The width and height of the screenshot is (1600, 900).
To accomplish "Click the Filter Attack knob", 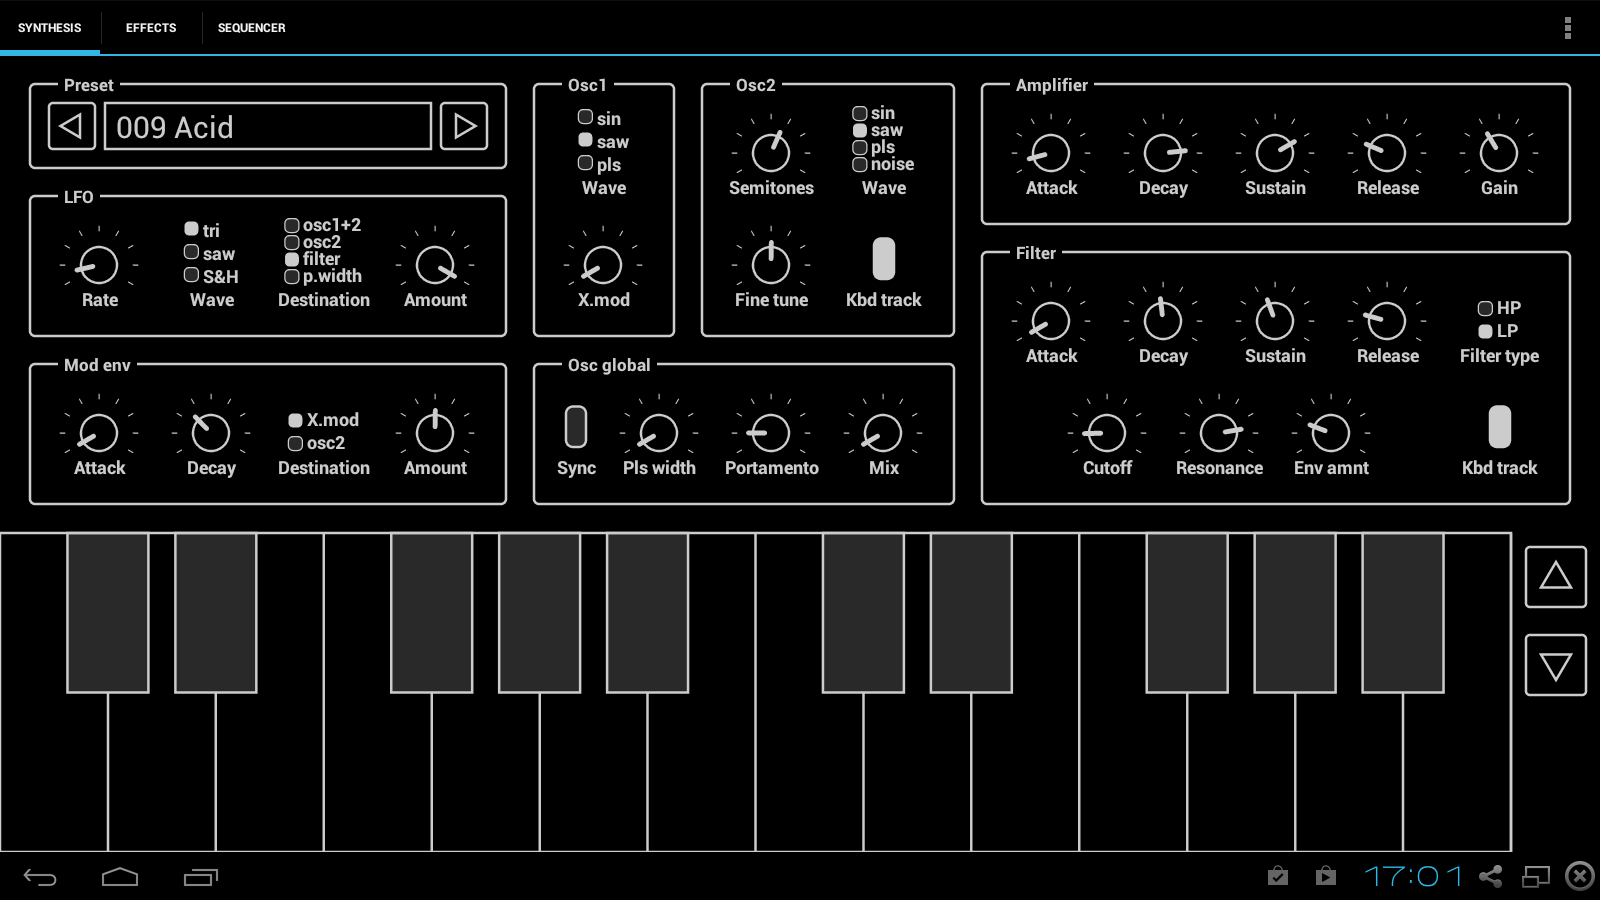I will tap(1052, 321).
